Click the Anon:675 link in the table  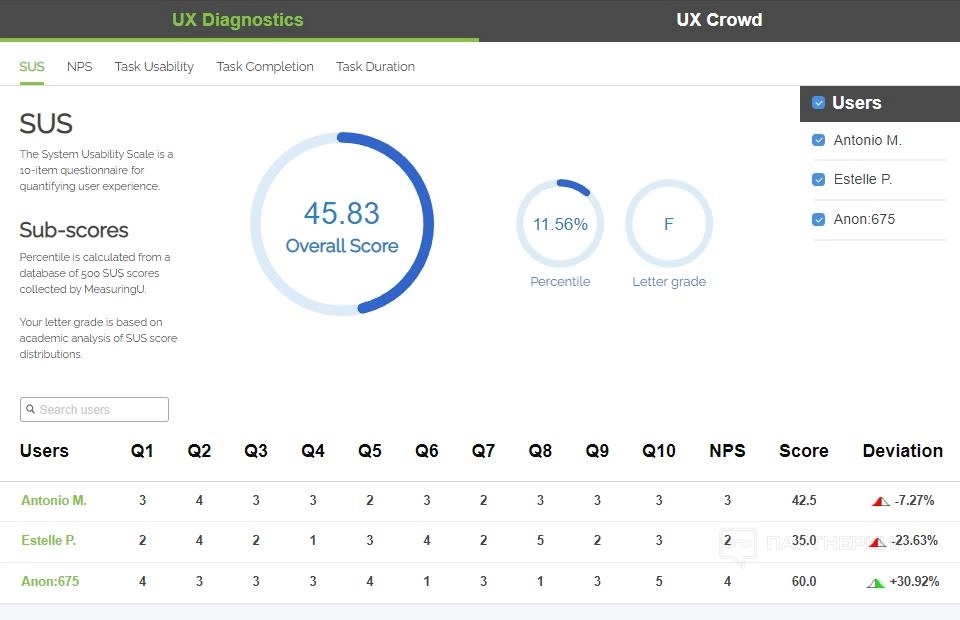tap(50, 582)
